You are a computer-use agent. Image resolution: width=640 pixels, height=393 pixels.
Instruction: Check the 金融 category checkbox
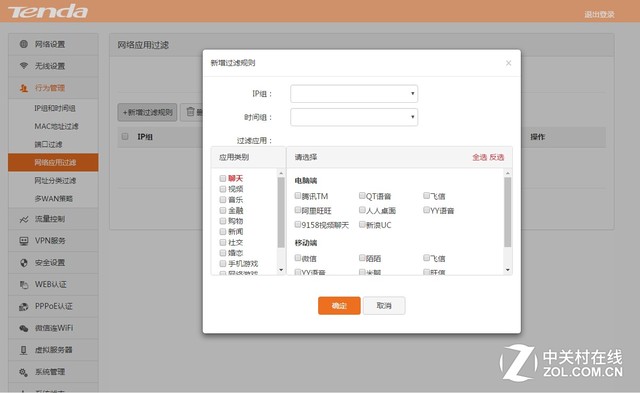223,210
